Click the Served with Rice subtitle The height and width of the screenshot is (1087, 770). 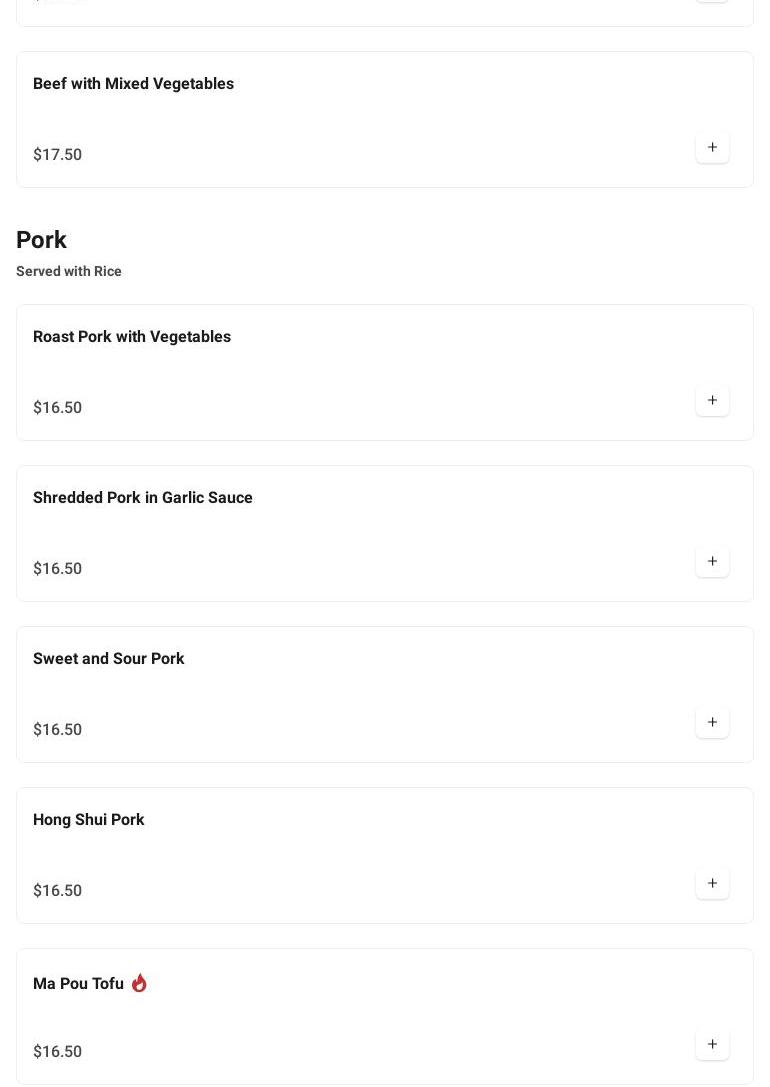pyautogui.click(x=69, y=271)
